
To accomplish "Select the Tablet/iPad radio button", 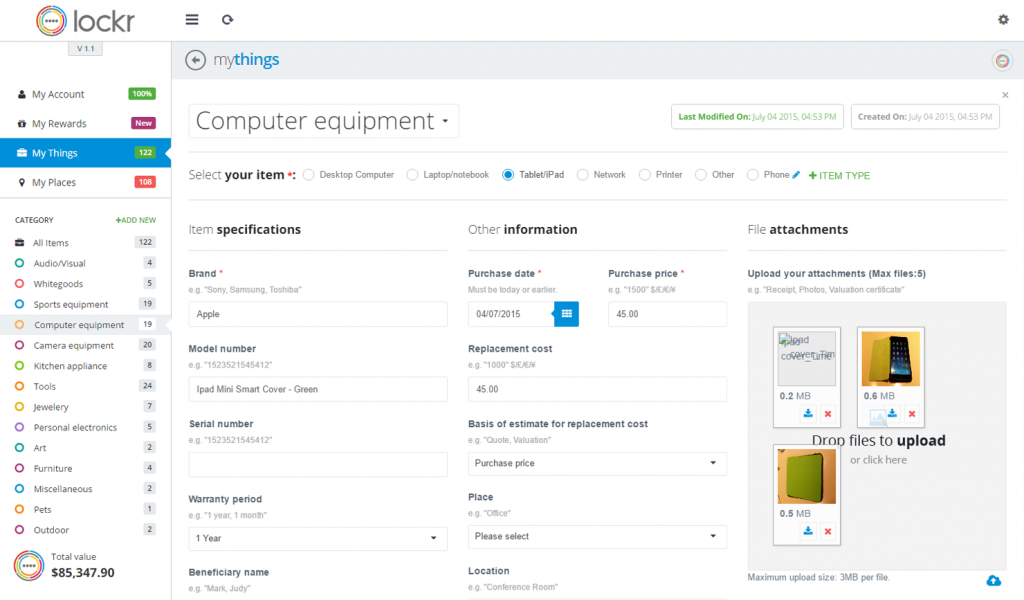I will coord(508,175).
